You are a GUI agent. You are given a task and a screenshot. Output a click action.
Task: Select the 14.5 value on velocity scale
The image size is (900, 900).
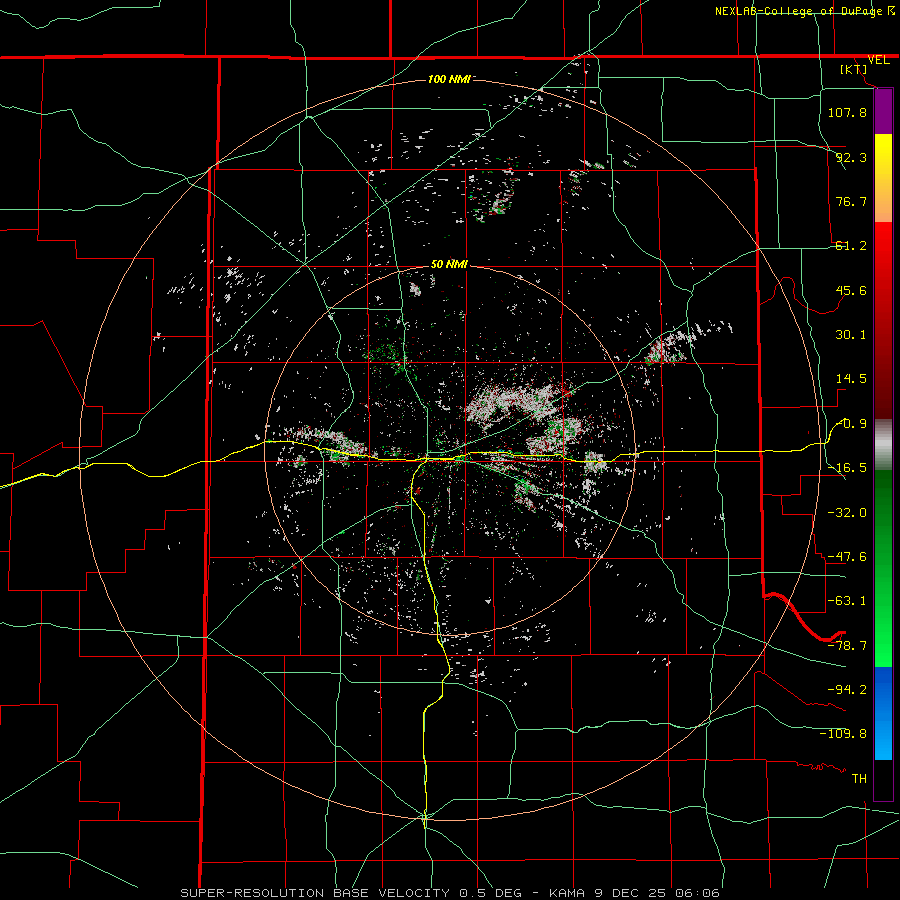tap(851, 379)
